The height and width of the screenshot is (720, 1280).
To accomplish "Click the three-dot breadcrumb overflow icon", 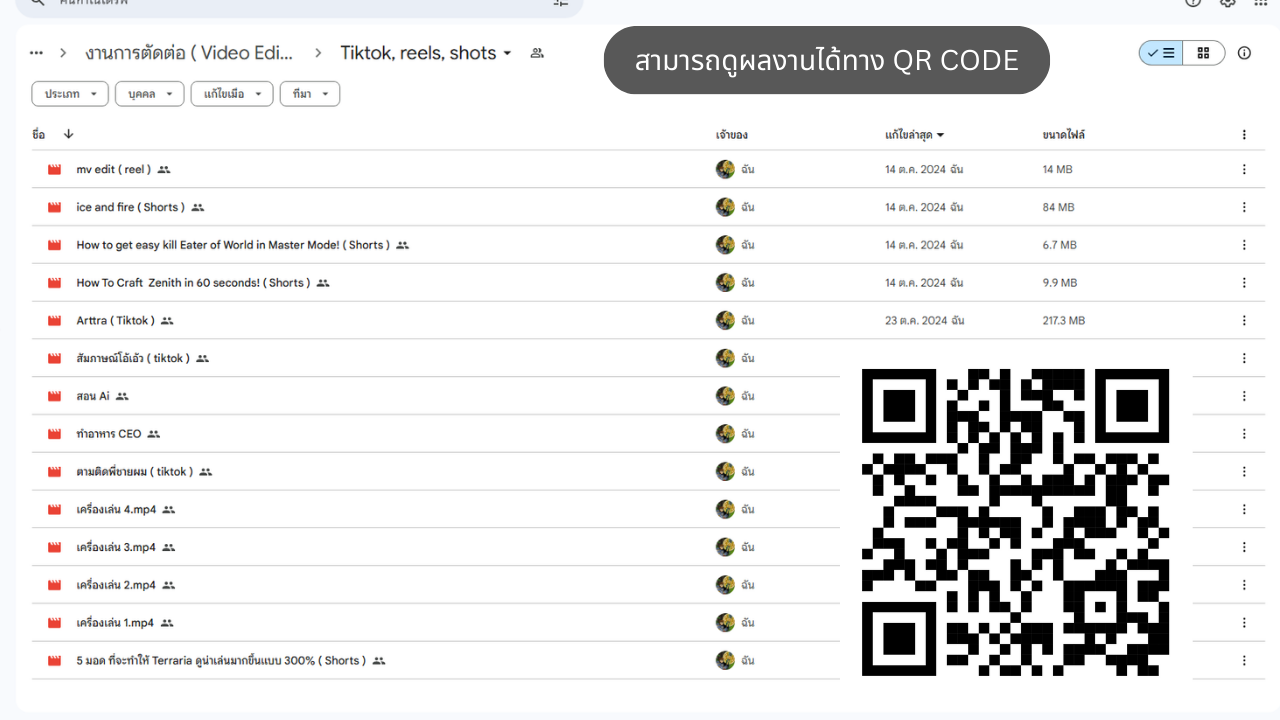I will pyautogui.click(x=37, y=53).
